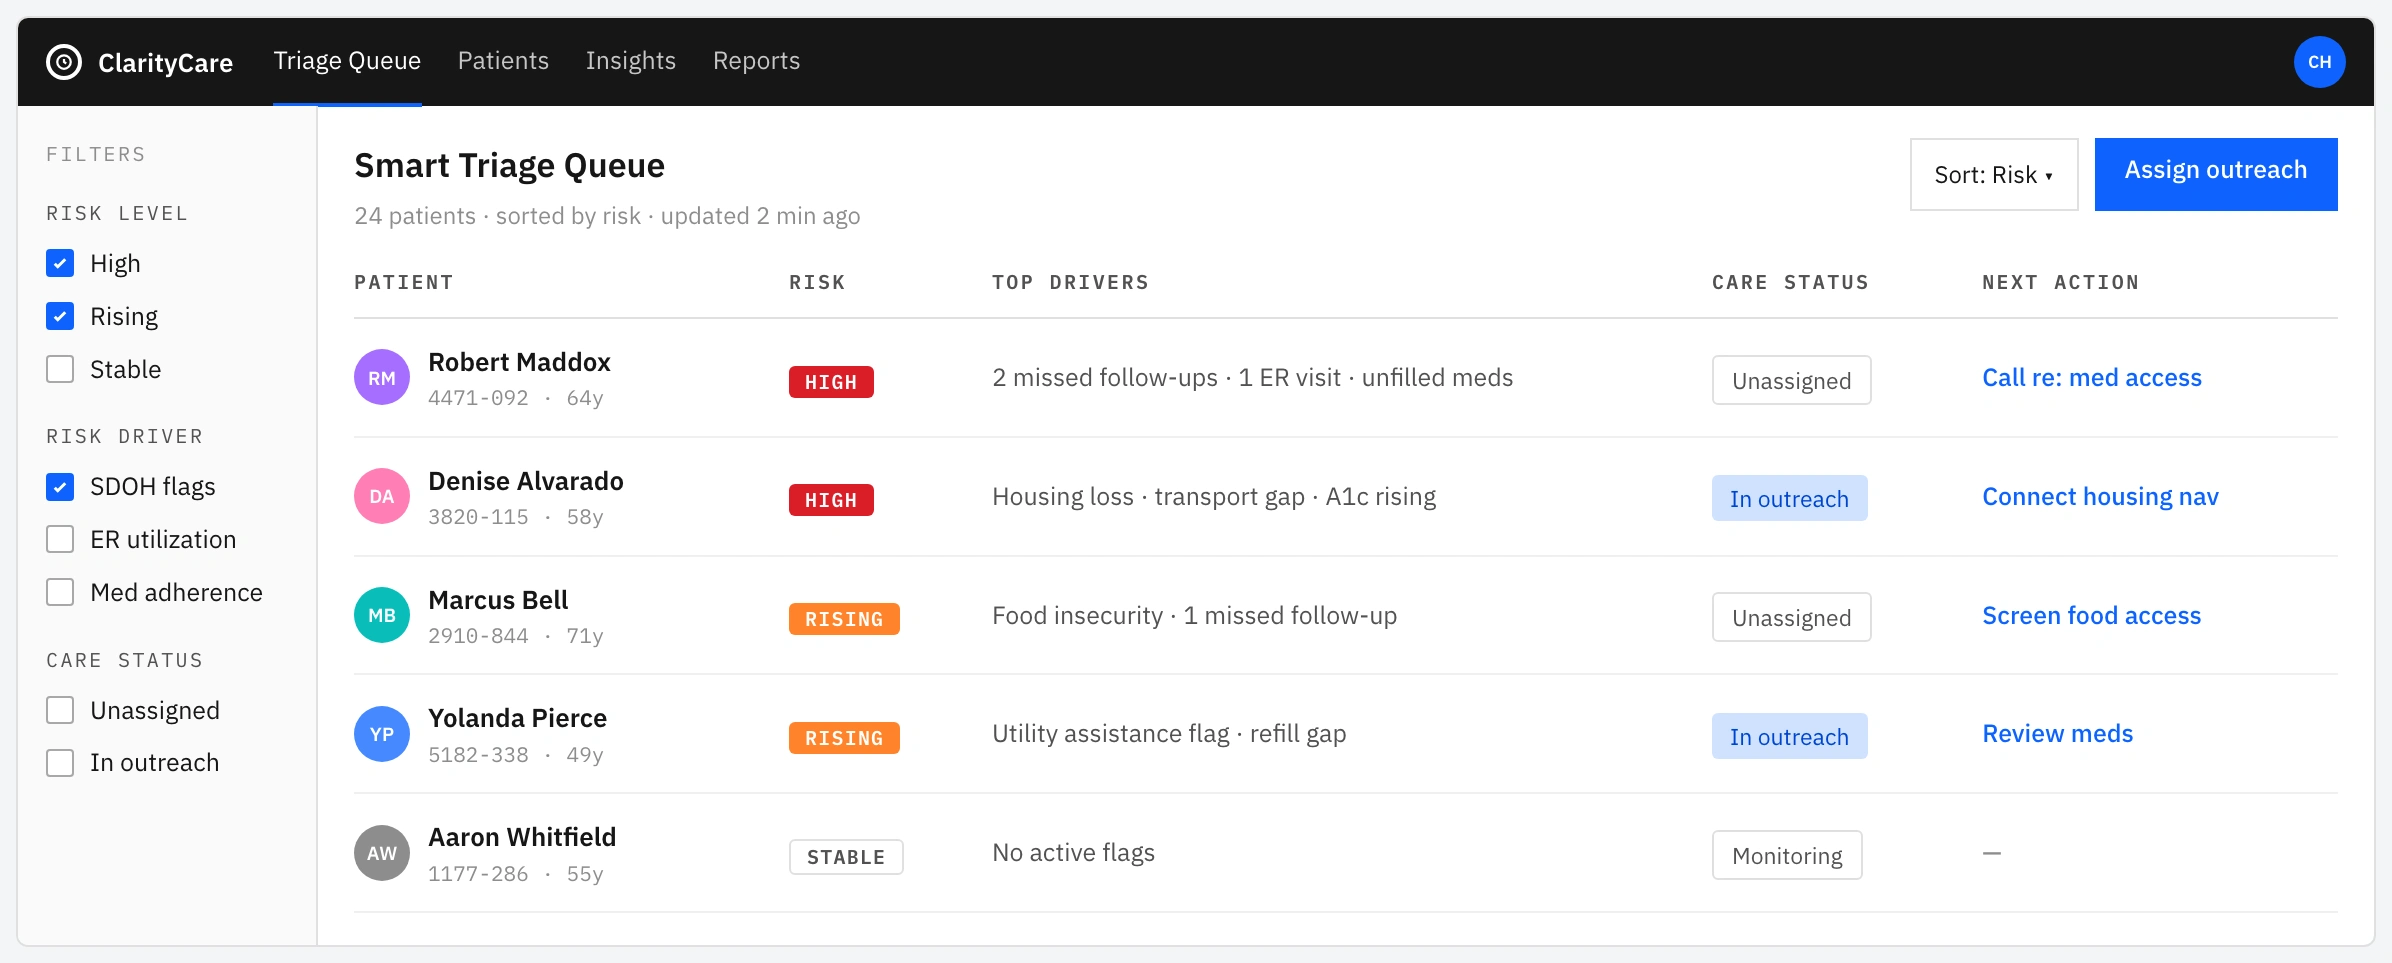
Task: Open Denise Alvarado's In outreach status selector
Action: [1789, 498]
